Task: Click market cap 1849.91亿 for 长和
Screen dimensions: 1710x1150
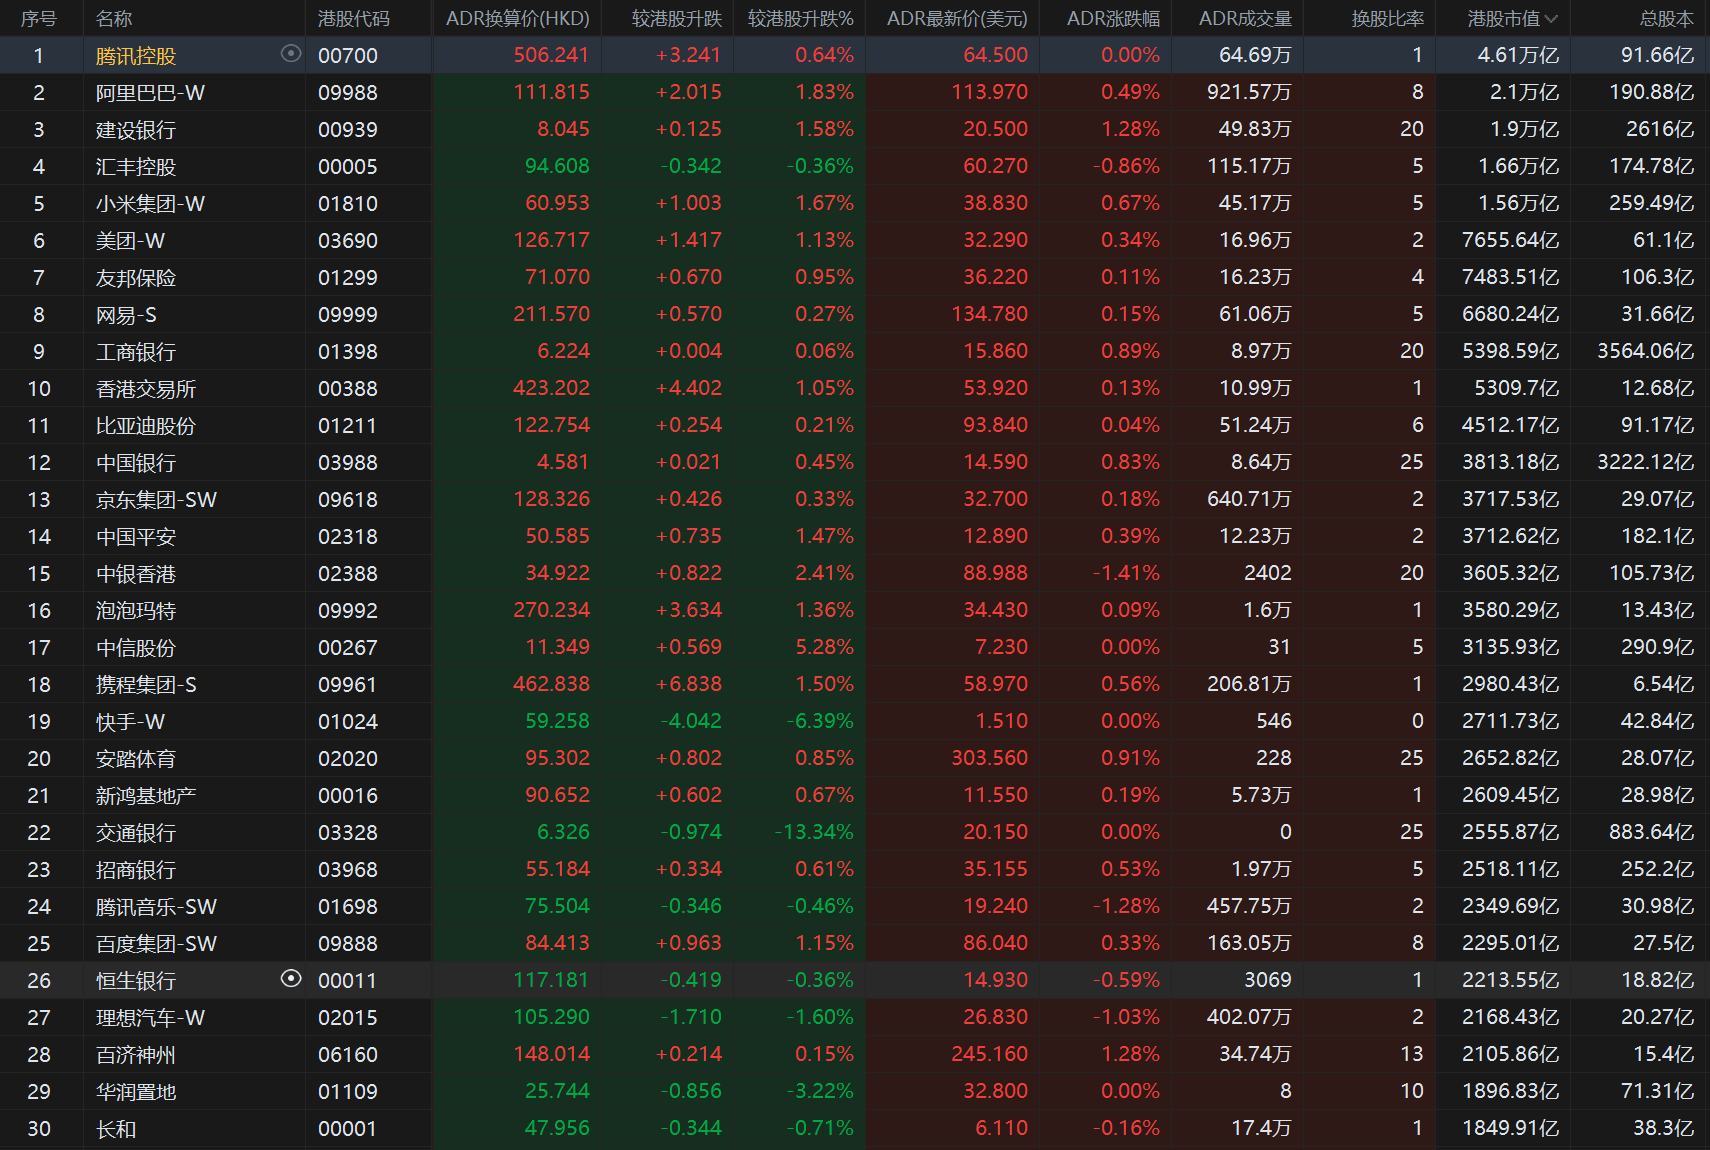Action: (x=1510, y=1128)
